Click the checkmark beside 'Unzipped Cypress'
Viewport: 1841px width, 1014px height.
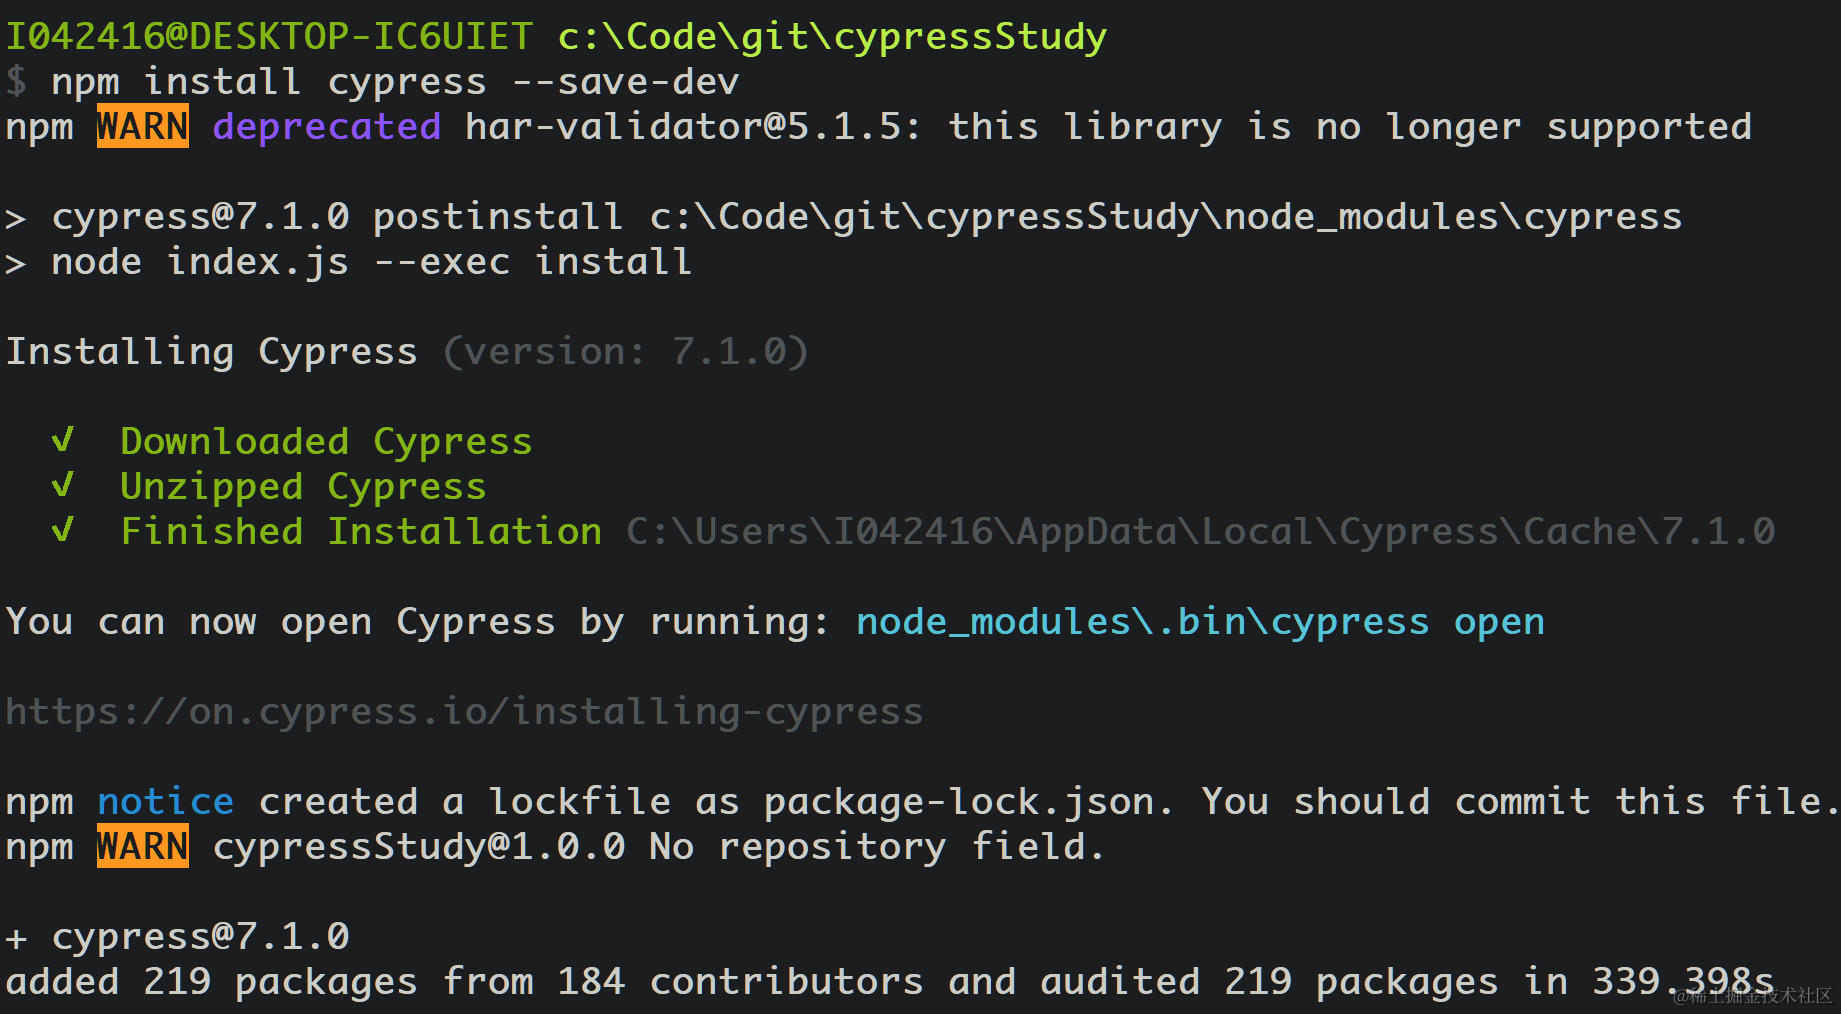[x=62, y=485]
